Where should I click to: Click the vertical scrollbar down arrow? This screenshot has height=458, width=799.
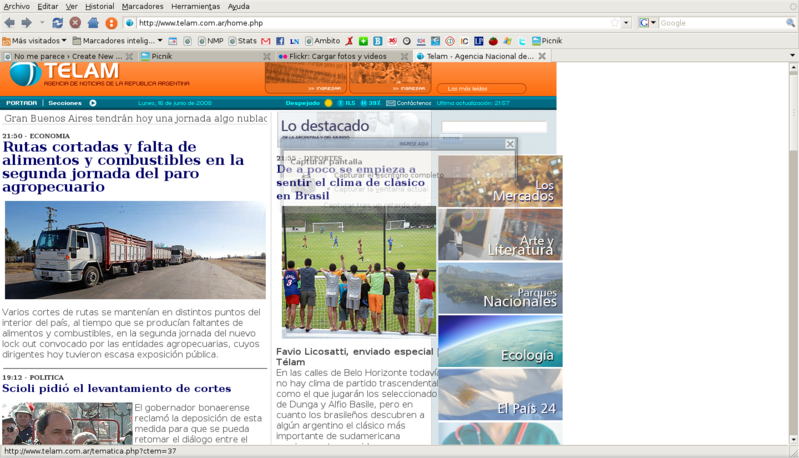793,440
